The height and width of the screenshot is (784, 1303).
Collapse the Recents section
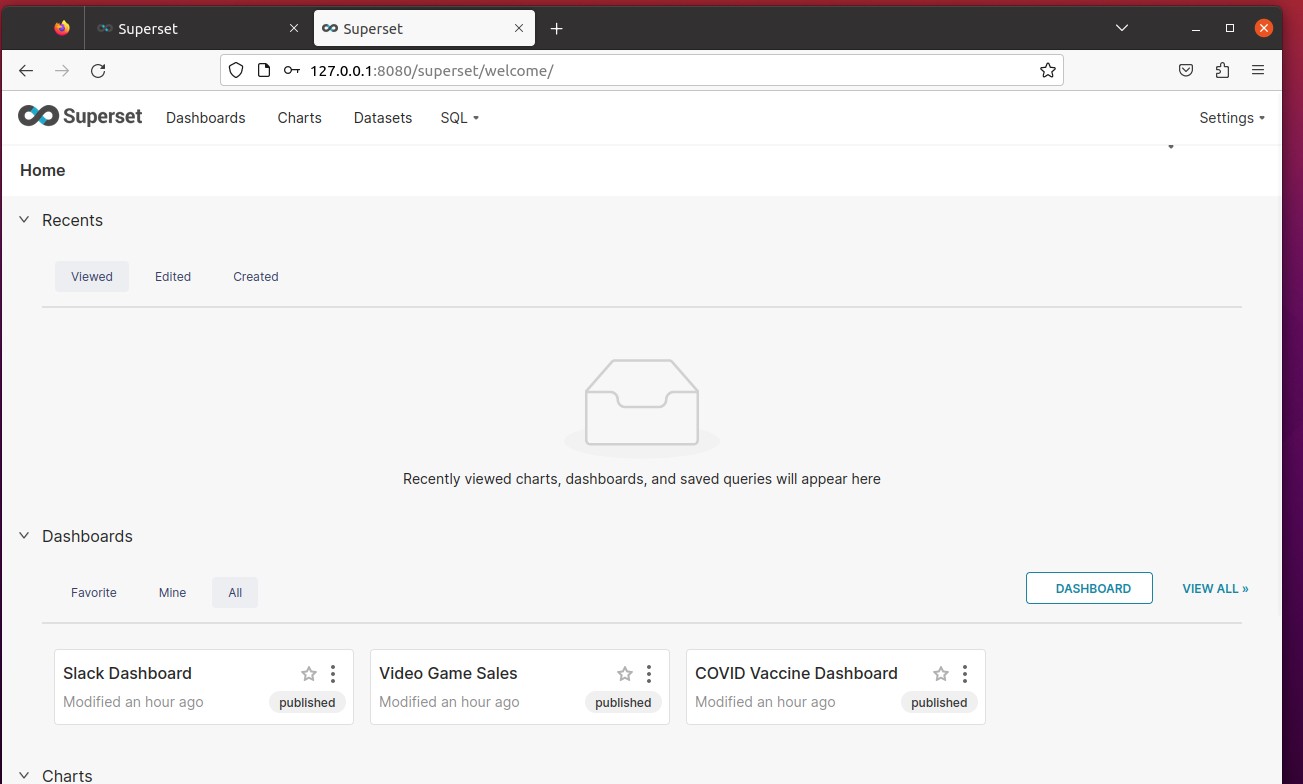pos(25,220)
